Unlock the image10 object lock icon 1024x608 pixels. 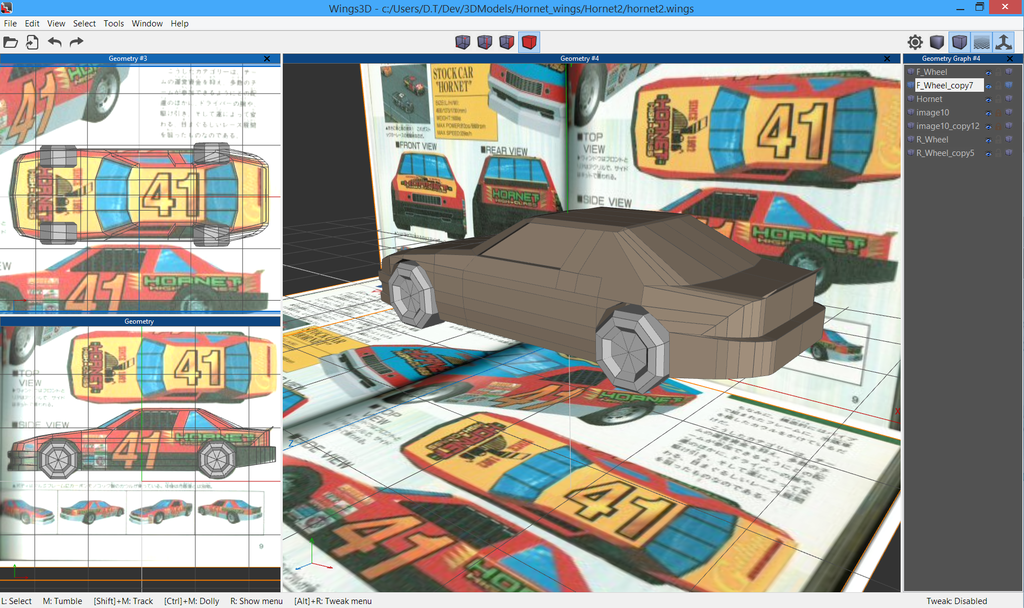998,113
